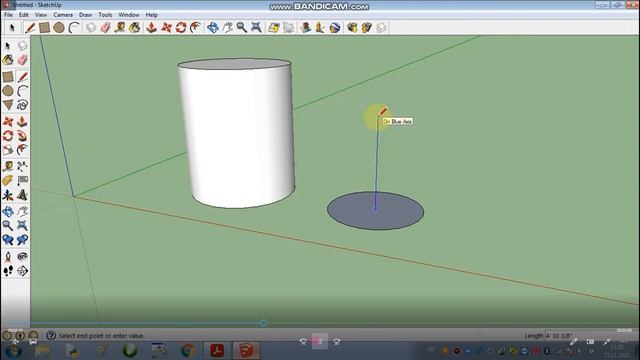The image size is (640, 360).
Task: Choose the Circle tool in top toolbar
Action: click(x=59, y=27)
